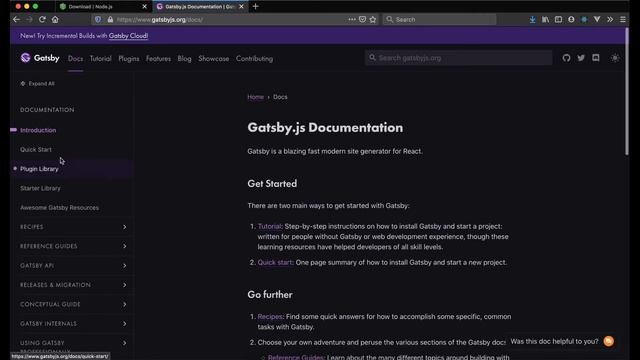Click the browser Search box
This screenshot has height=360, width=640.
click(x=439, y=19)
